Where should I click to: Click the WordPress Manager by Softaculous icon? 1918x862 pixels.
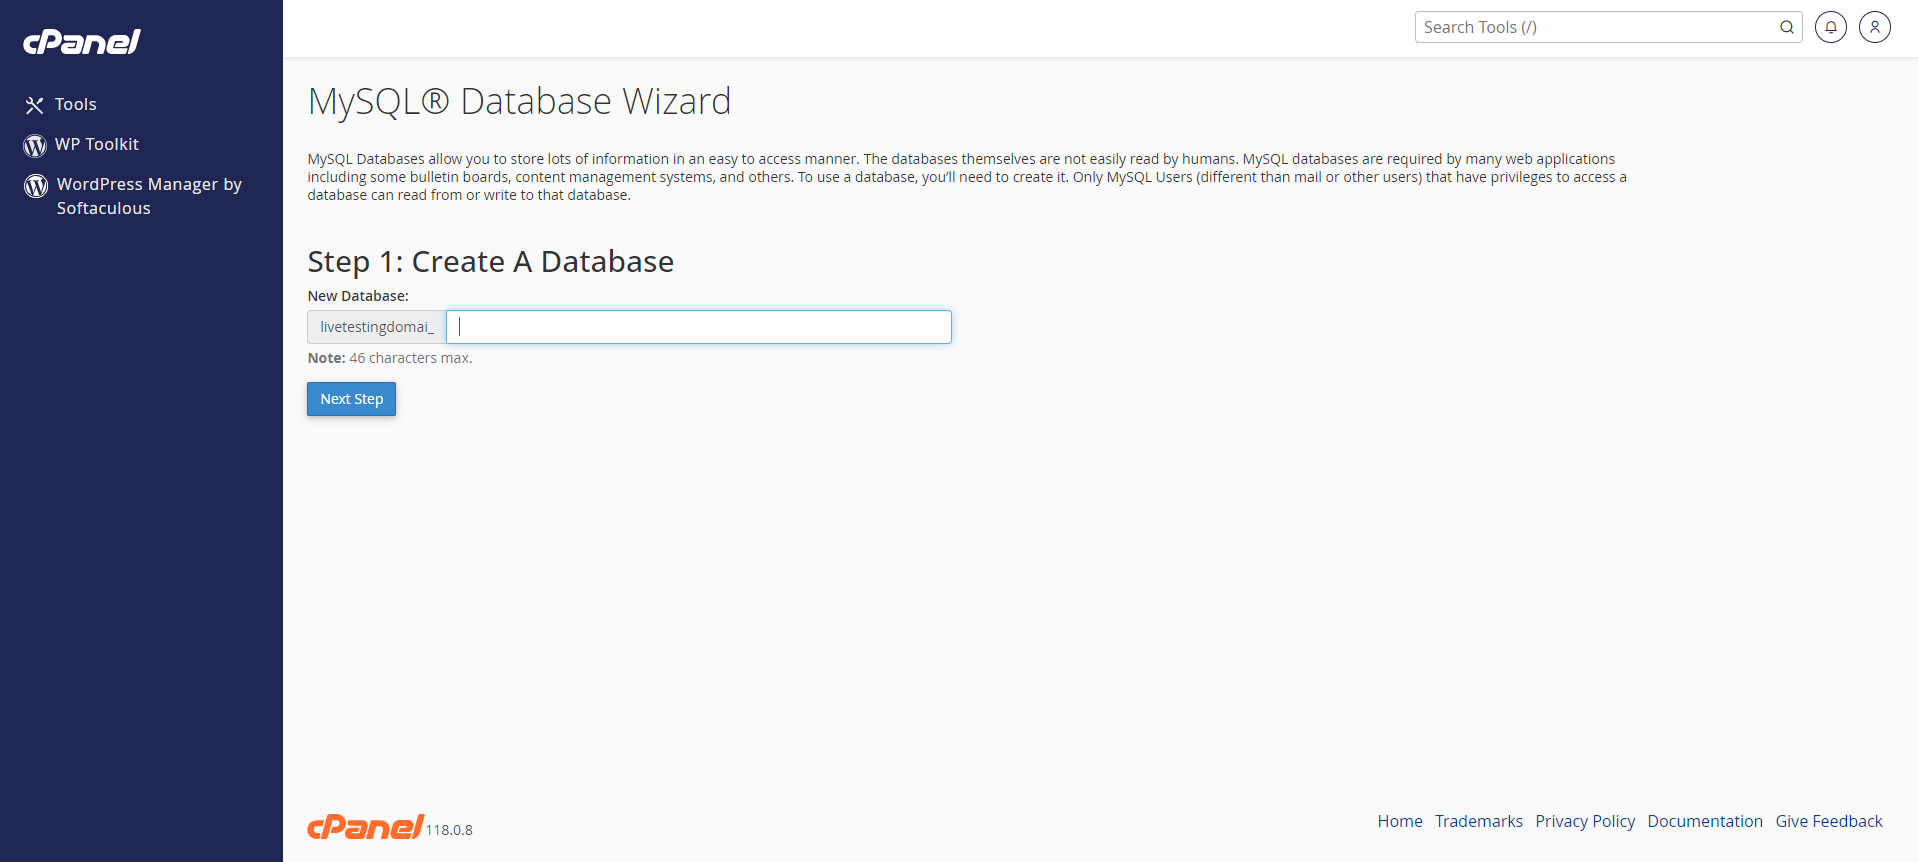pyautogui.click(x=36, y=186)
